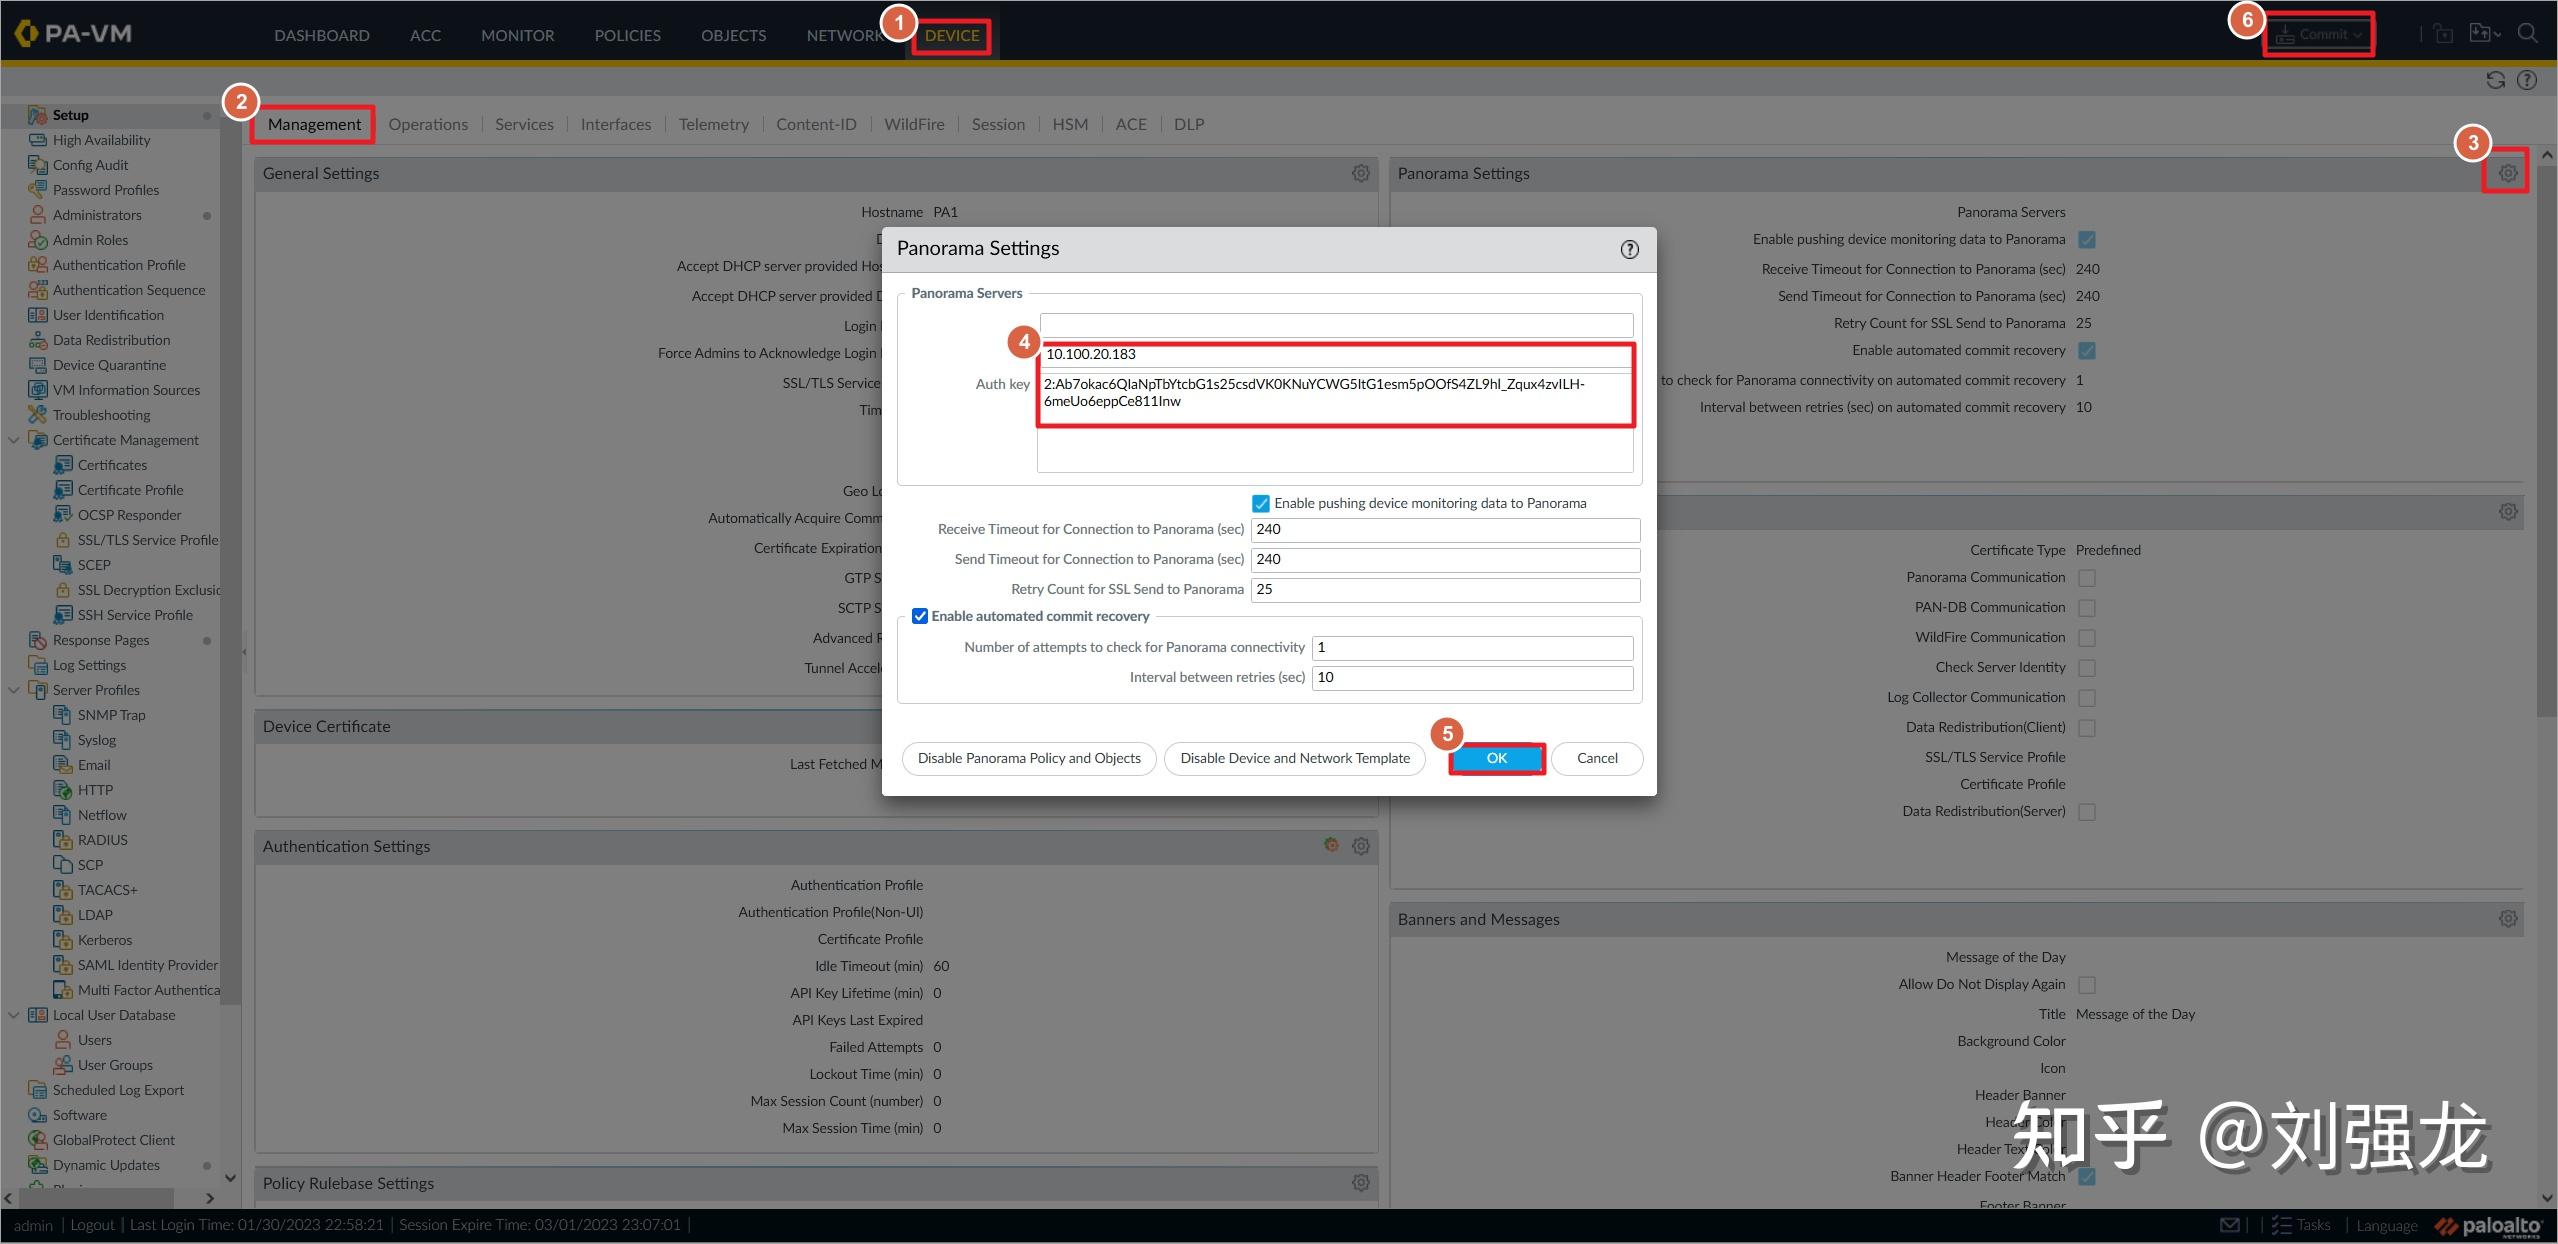Viewport: 2558px width, 1244px height.
Task: Click Disable Panorama Policy and Objects button
Action: pyautogui.click(x=1029, y=758)
